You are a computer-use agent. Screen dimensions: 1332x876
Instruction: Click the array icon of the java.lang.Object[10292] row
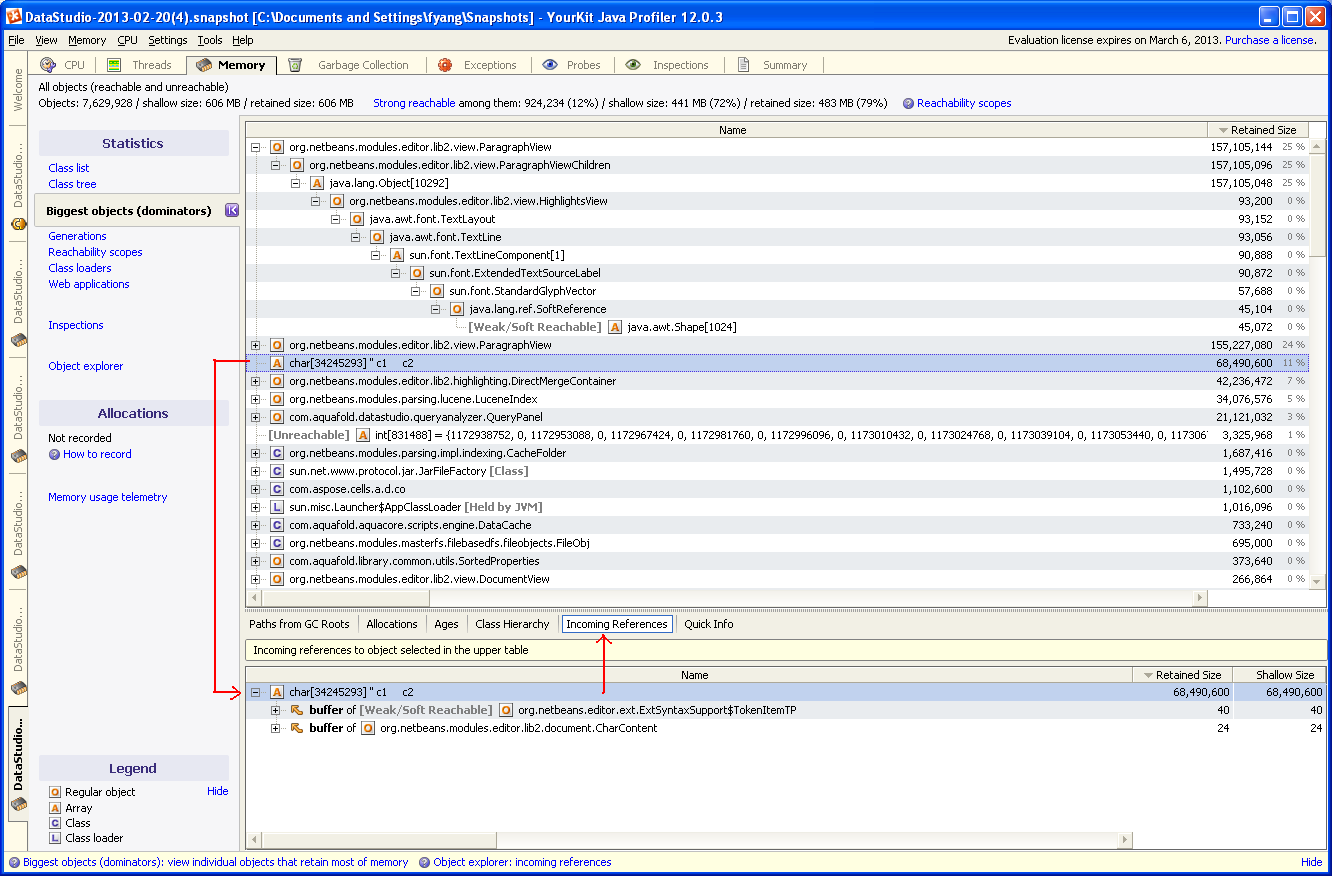click(x=317, y=183)
